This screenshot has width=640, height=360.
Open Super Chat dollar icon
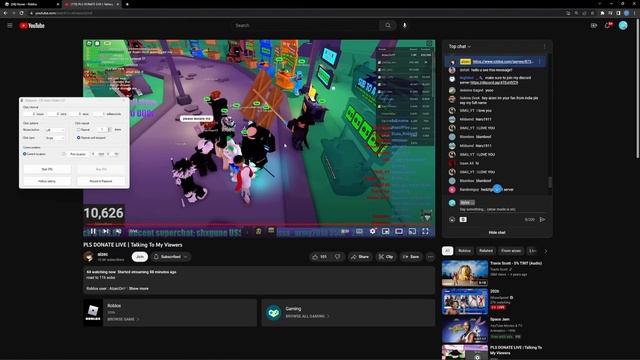[463, 220]
